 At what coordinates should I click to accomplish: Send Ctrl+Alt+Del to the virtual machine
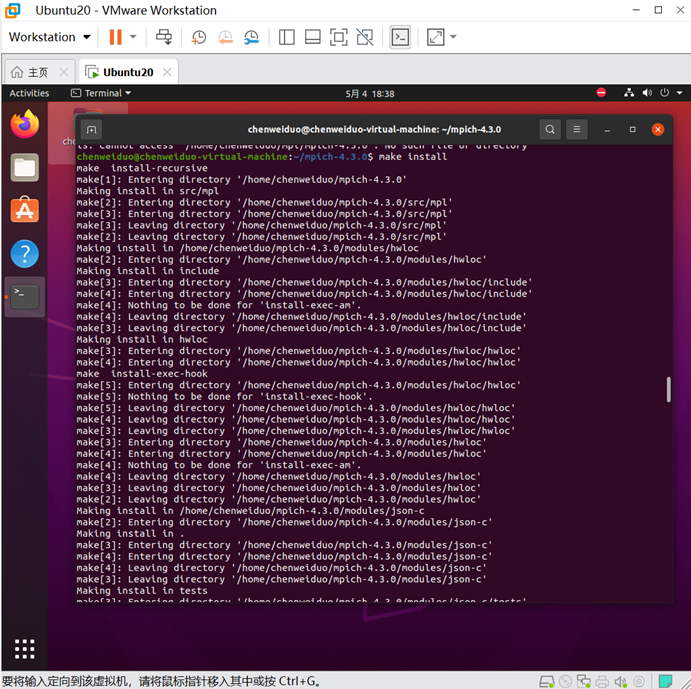point(164,37)
